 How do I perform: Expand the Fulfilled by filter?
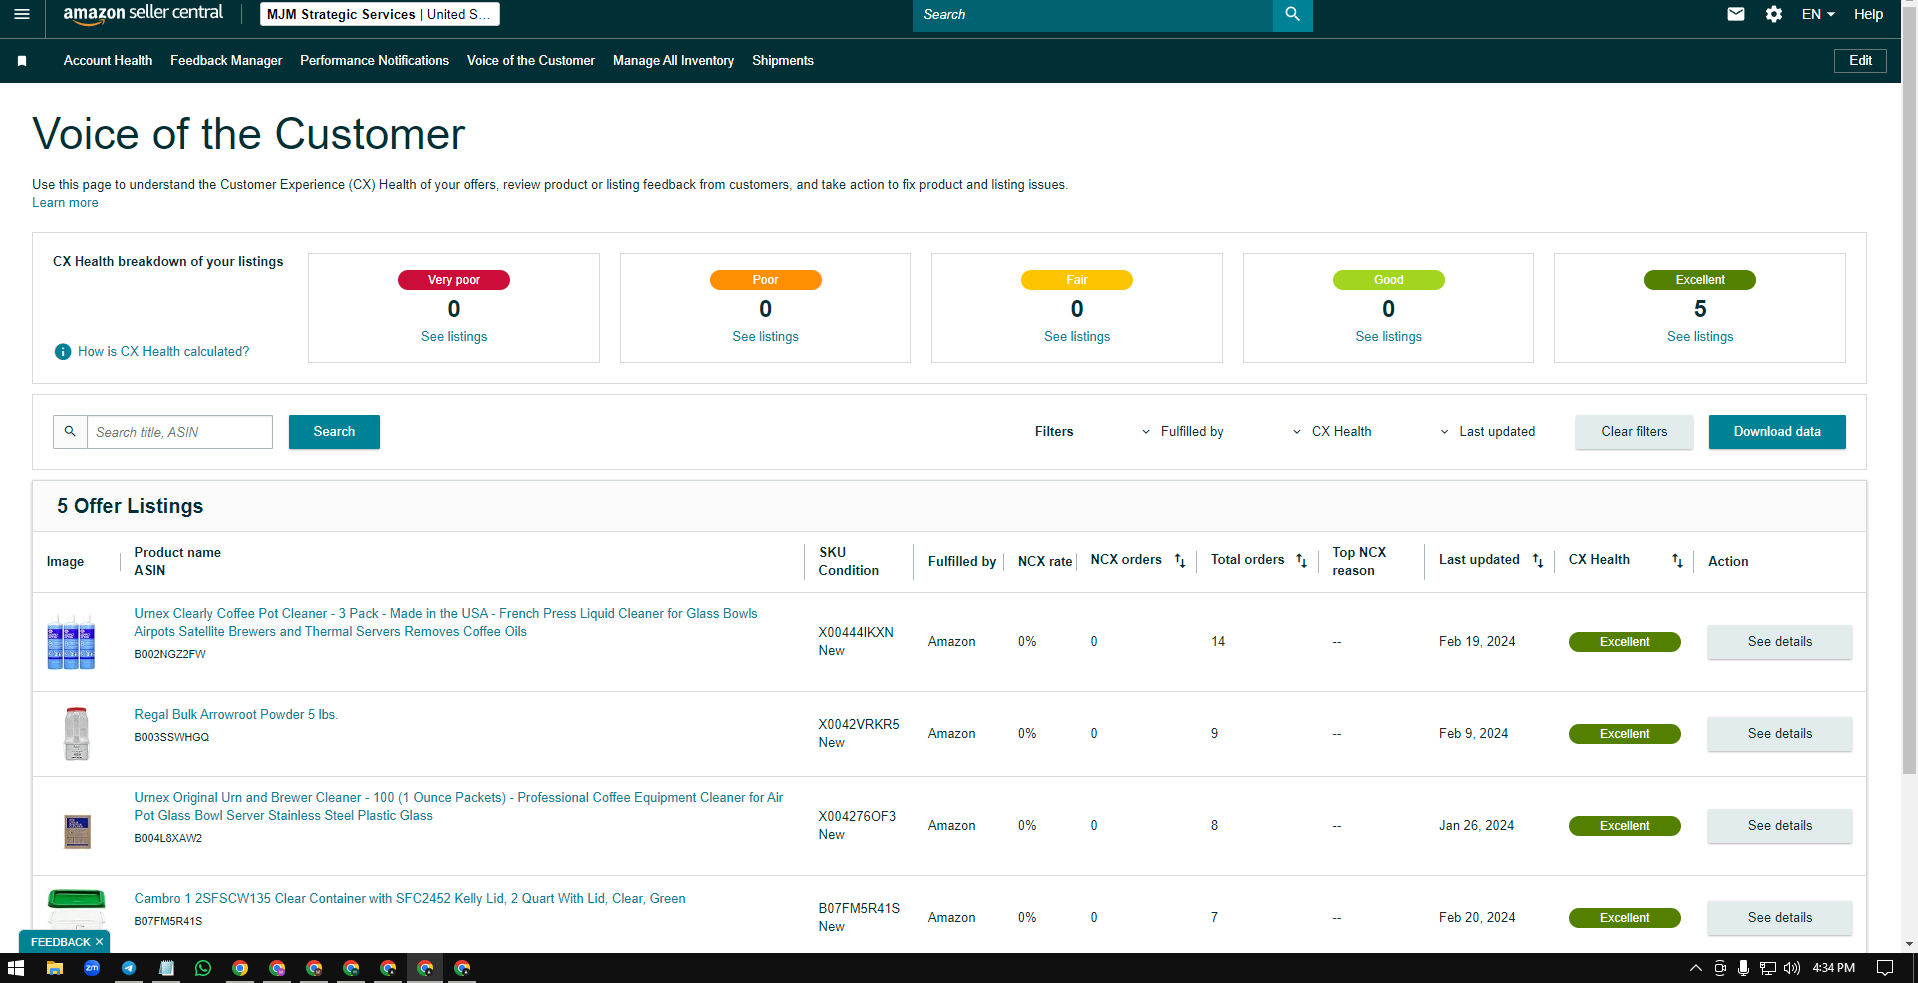1183,432
